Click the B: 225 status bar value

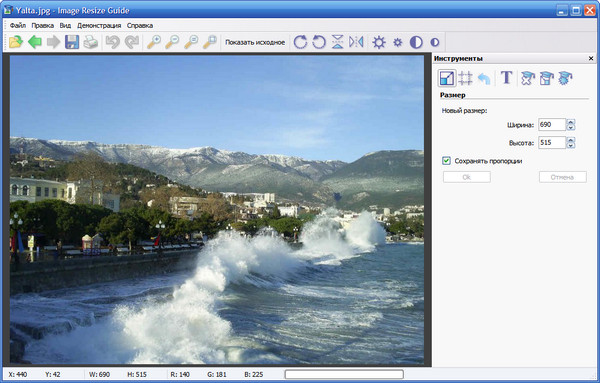[253, 374]
